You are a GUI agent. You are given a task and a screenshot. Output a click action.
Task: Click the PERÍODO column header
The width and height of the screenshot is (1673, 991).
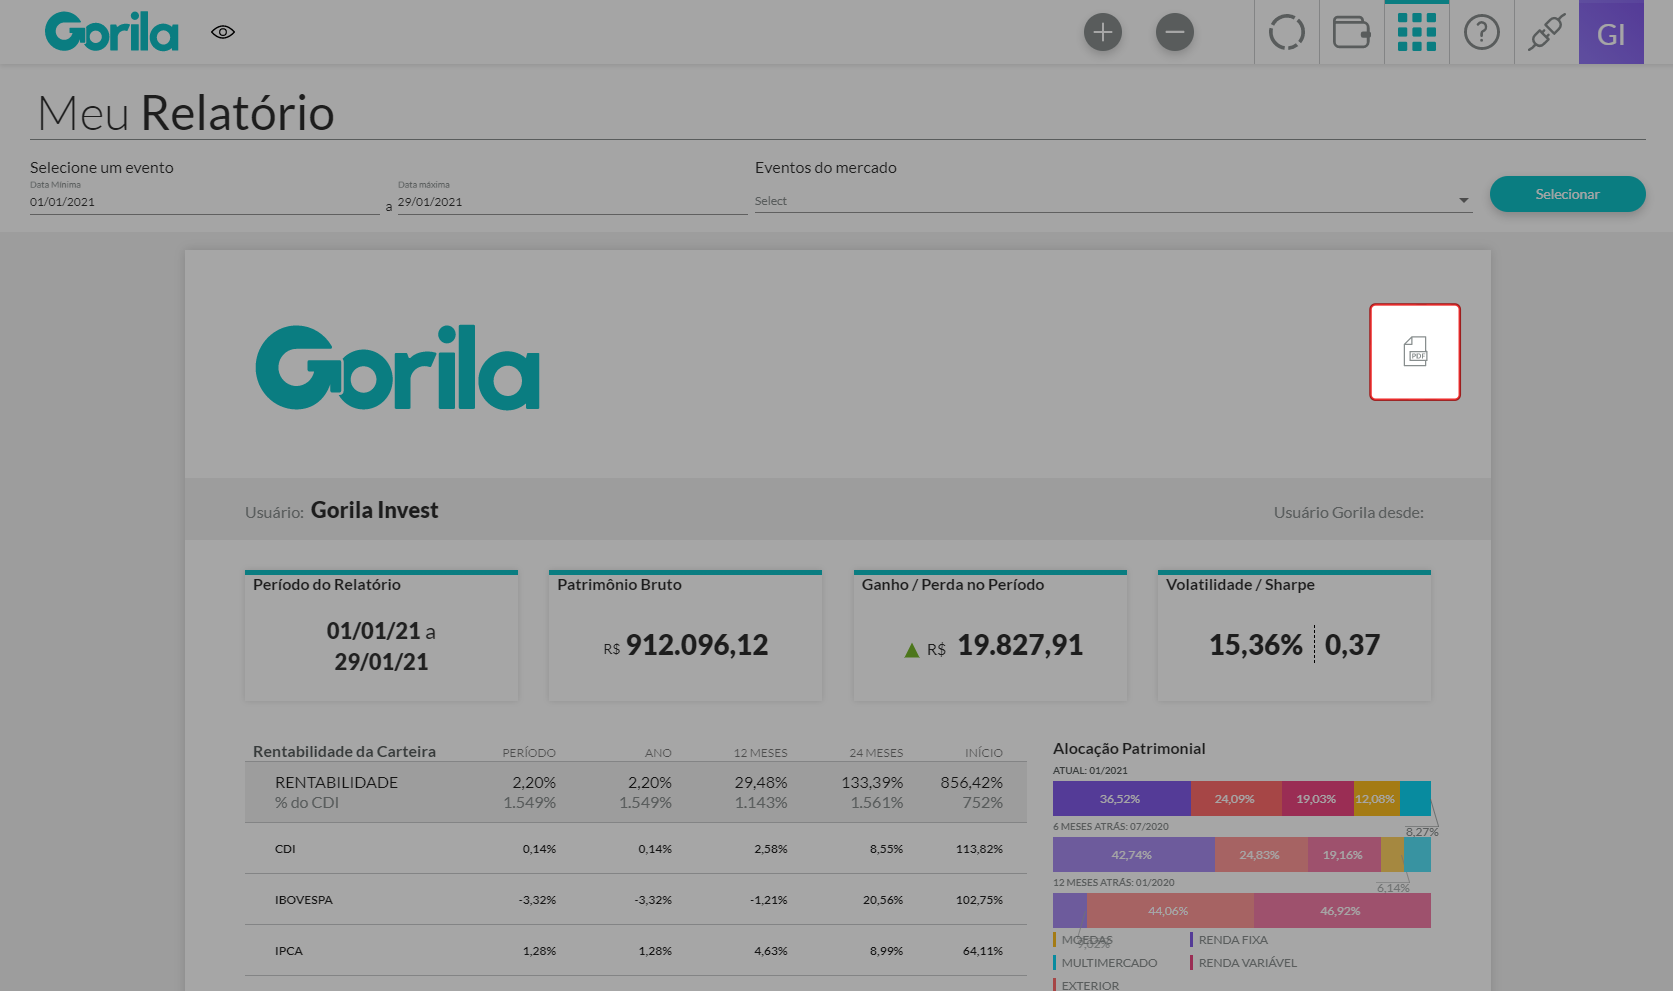coord(529,753)
